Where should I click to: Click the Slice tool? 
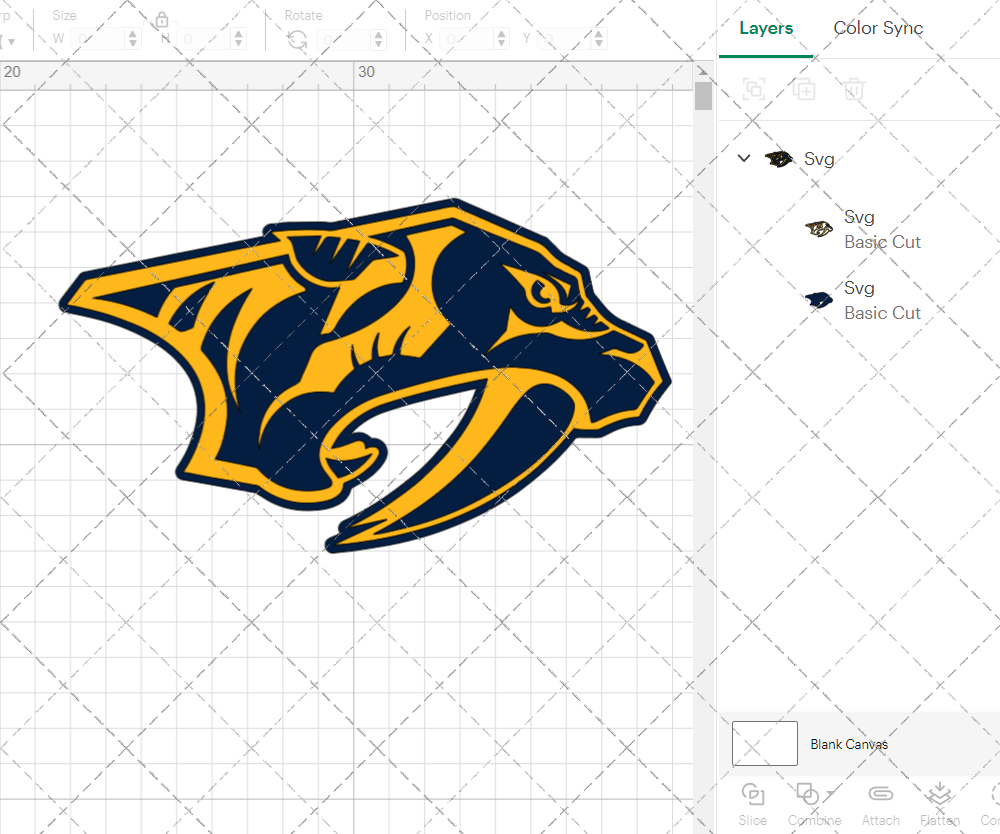coord(753,805)
